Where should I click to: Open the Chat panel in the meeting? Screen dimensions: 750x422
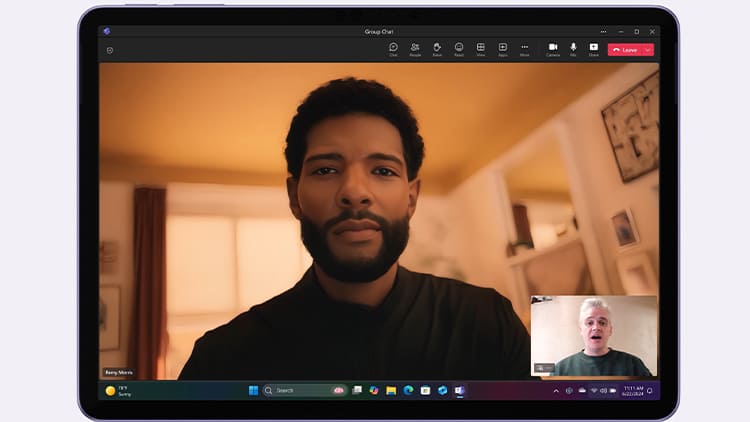(x=393, y=48)
